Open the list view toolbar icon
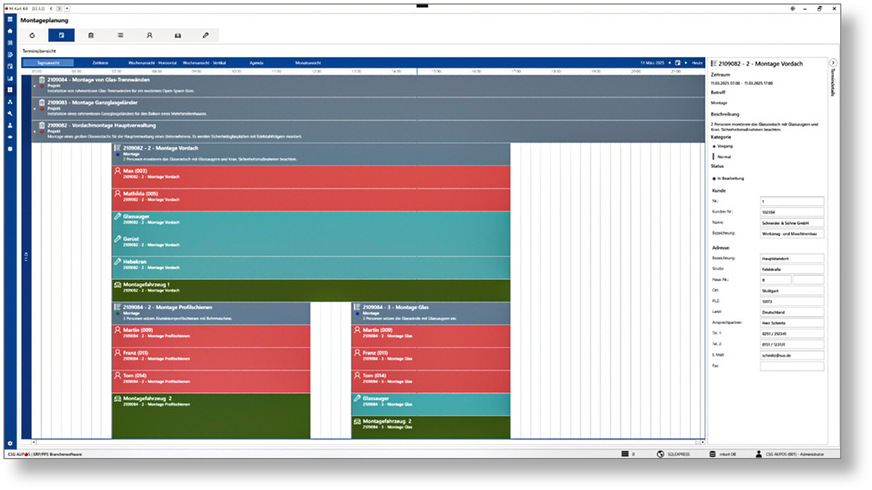 pyautogui.click(x=120, y=35)
